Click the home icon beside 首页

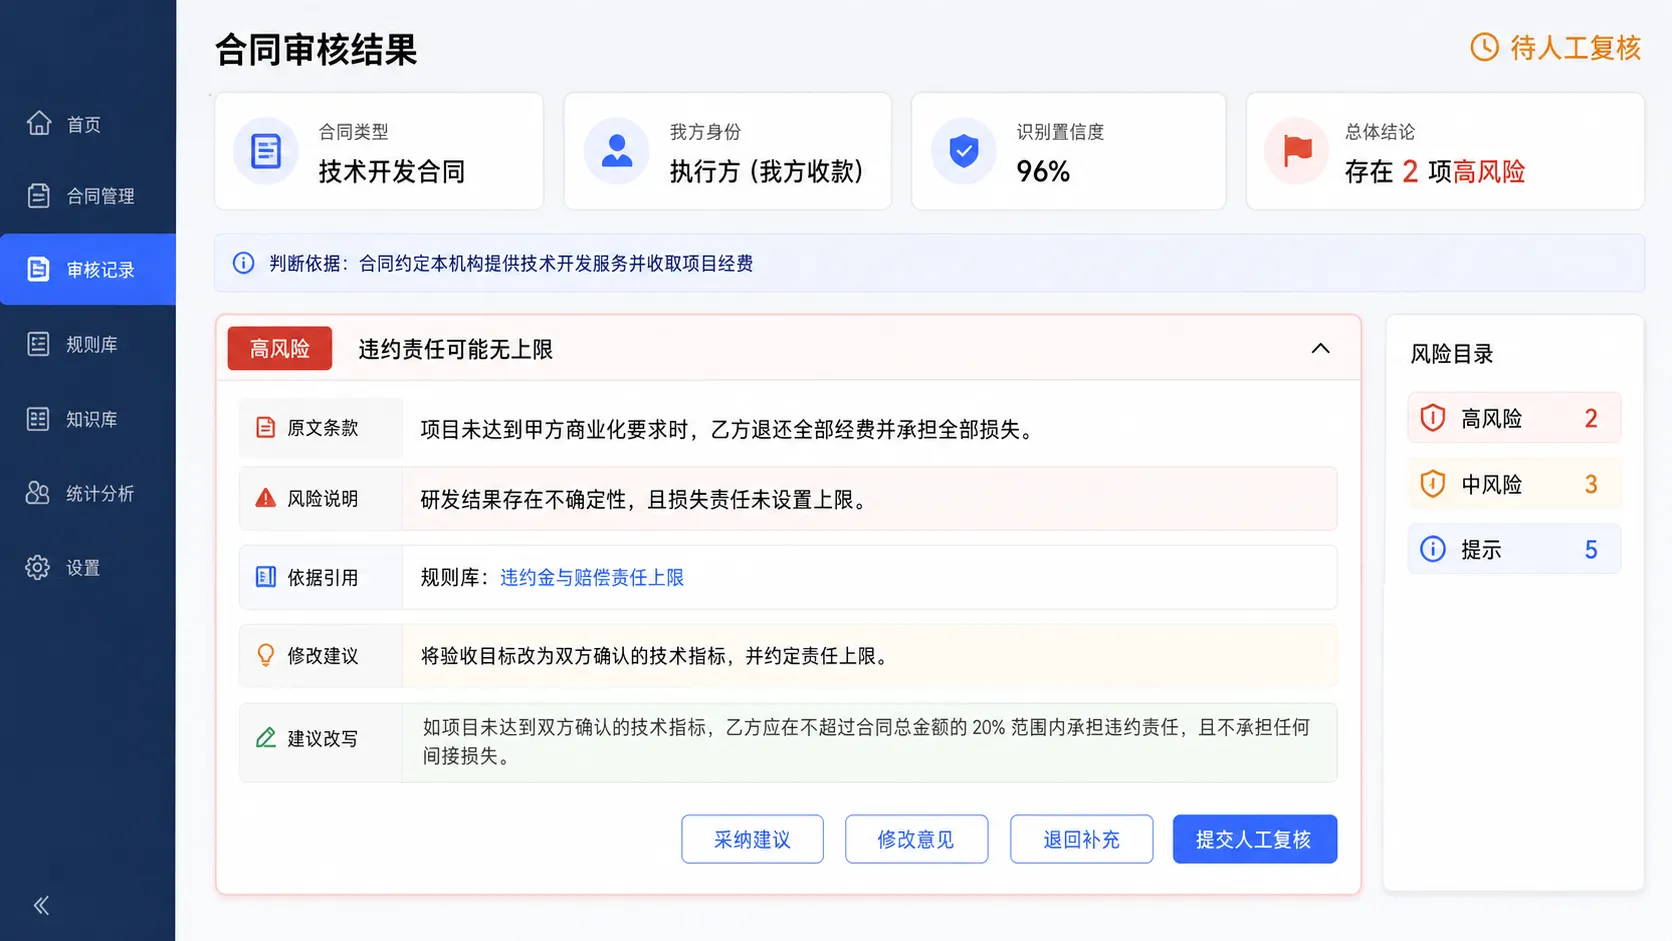(39, 123)
